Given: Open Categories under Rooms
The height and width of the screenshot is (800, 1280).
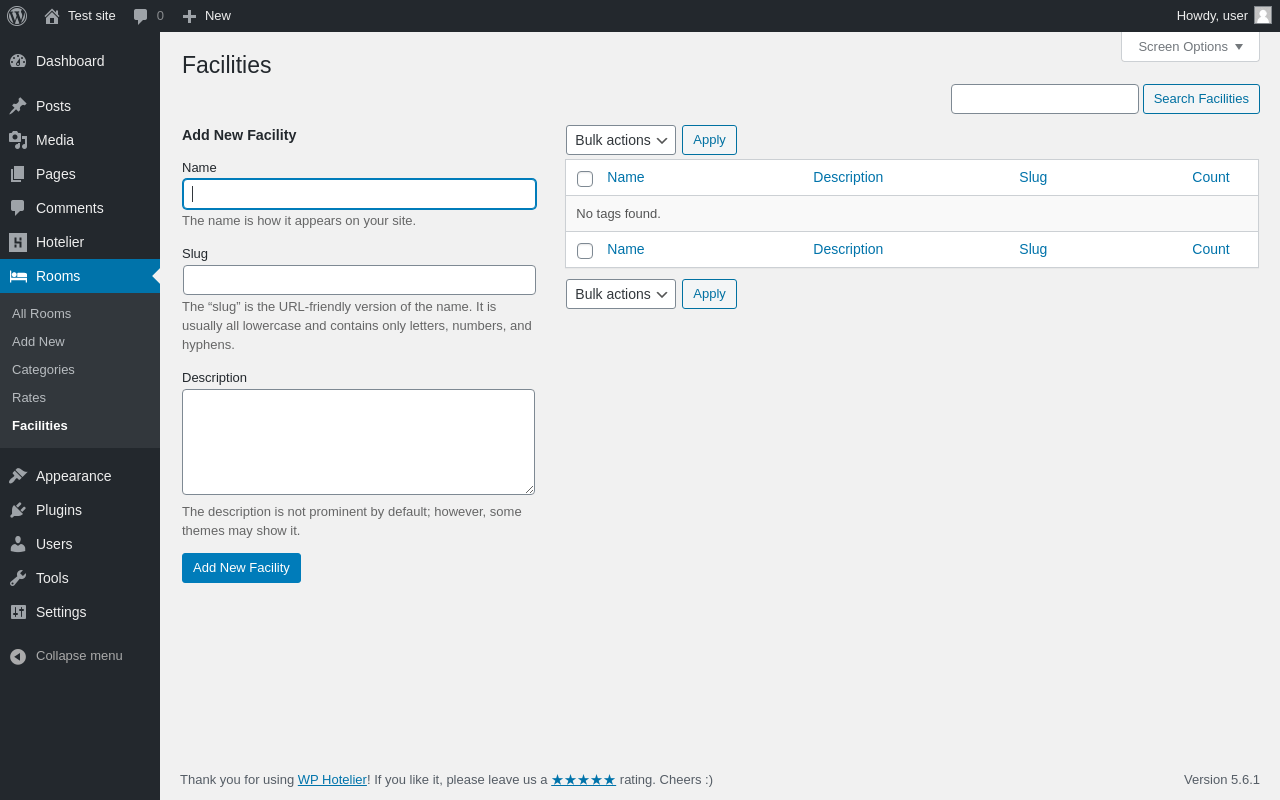Looking at the screenshot, I should [x=43, y=370].
